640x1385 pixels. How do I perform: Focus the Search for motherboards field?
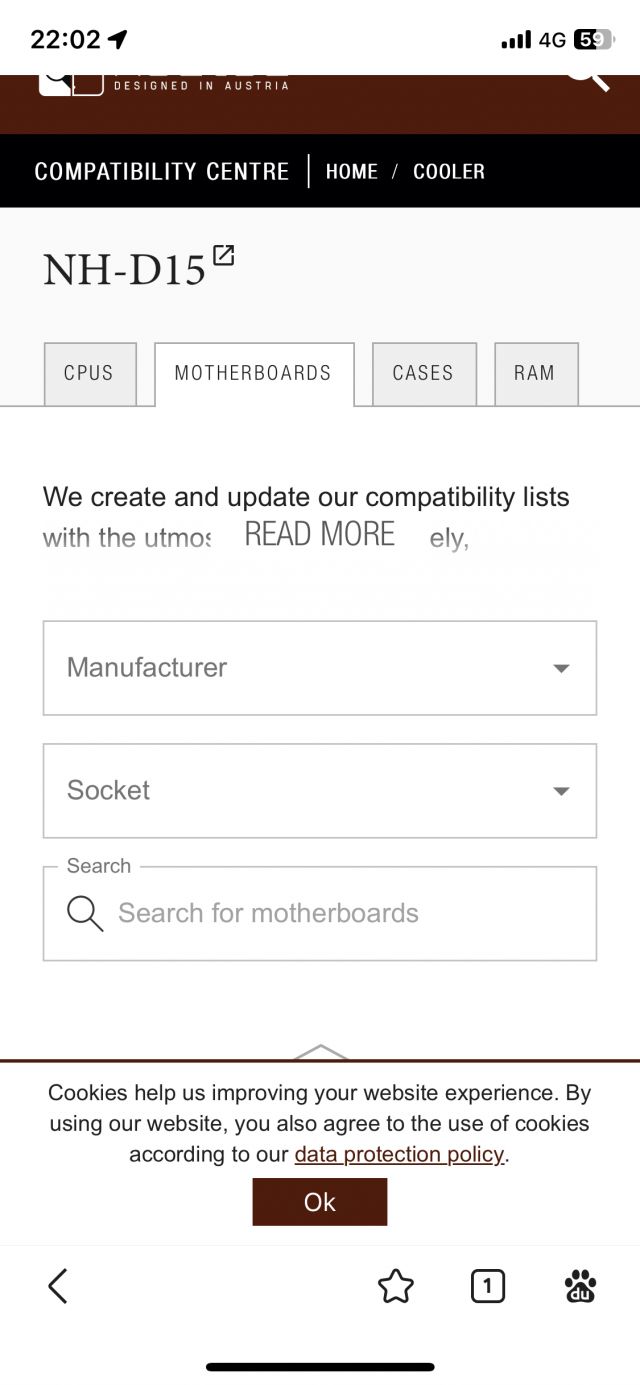pyautogui.click(x=340, y=913)
